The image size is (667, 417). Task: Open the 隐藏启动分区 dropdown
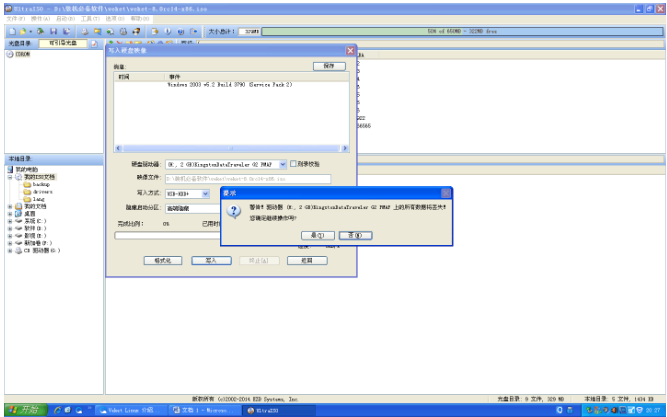click(x=193, y=209)
